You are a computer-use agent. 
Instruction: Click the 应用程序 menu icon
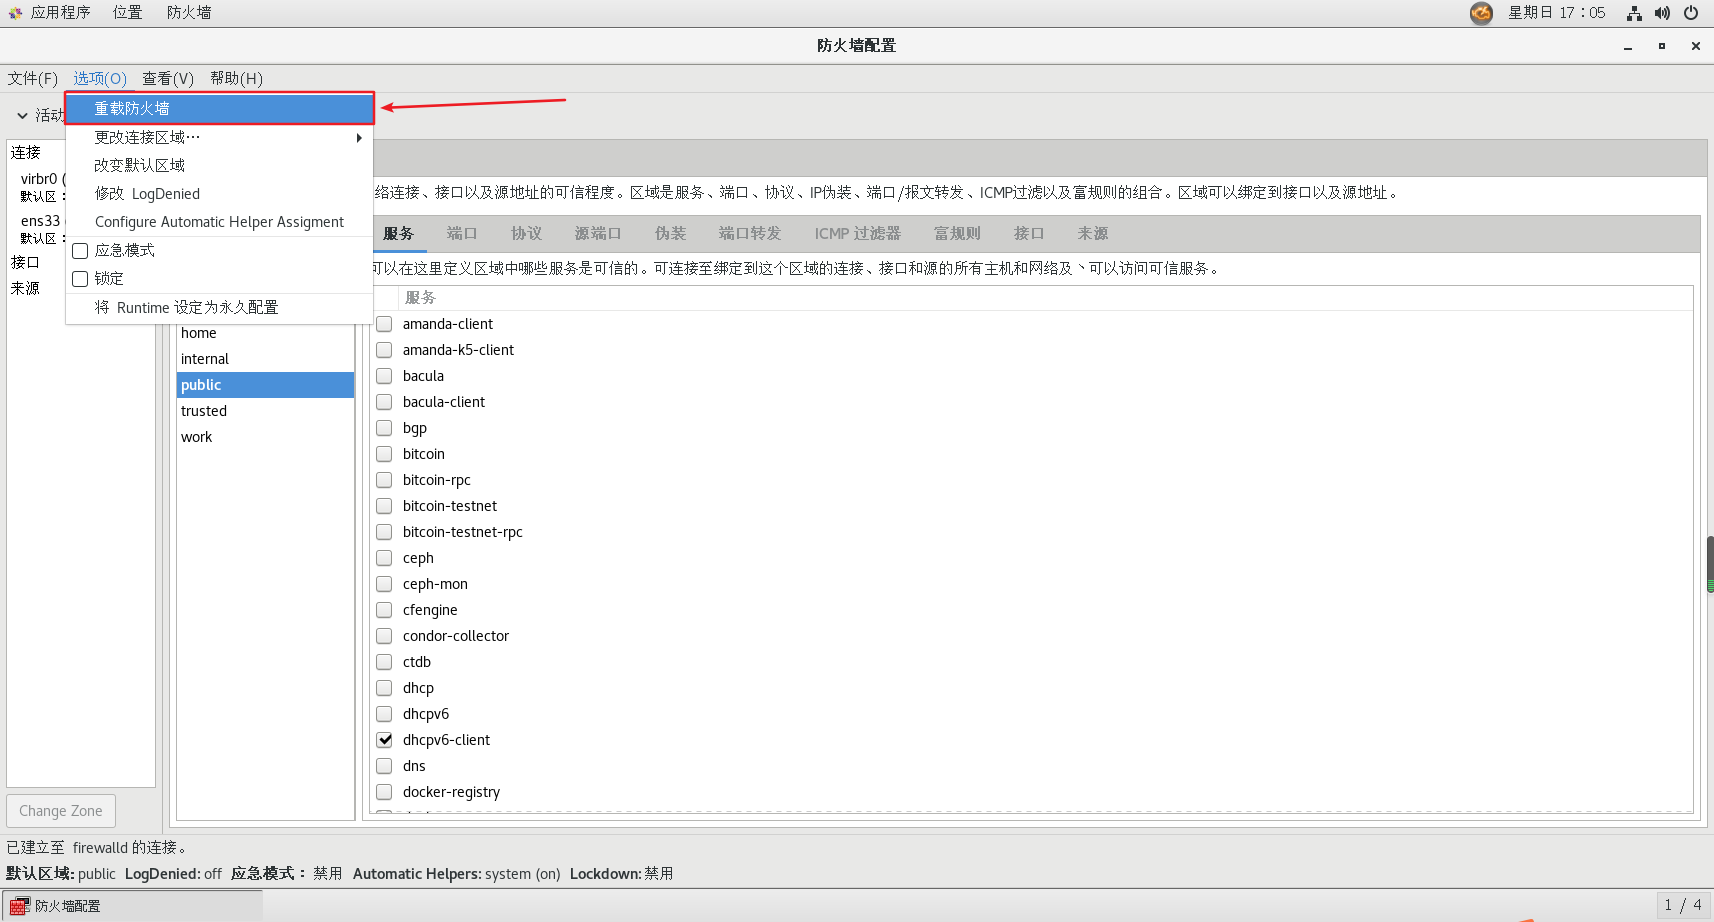click(15, 13)
